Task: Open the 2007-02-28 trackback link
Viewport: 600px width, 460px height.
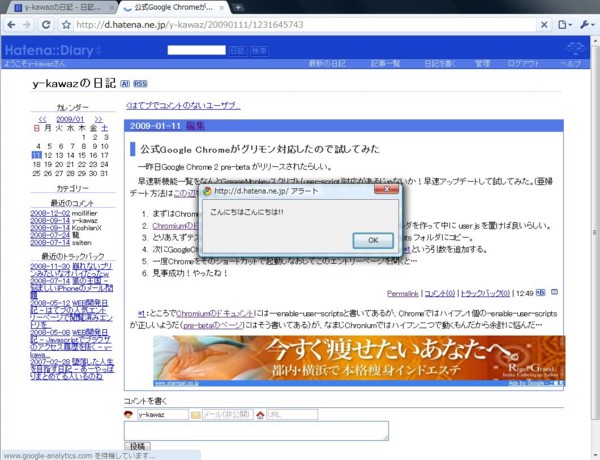Action: coord(72,369)
